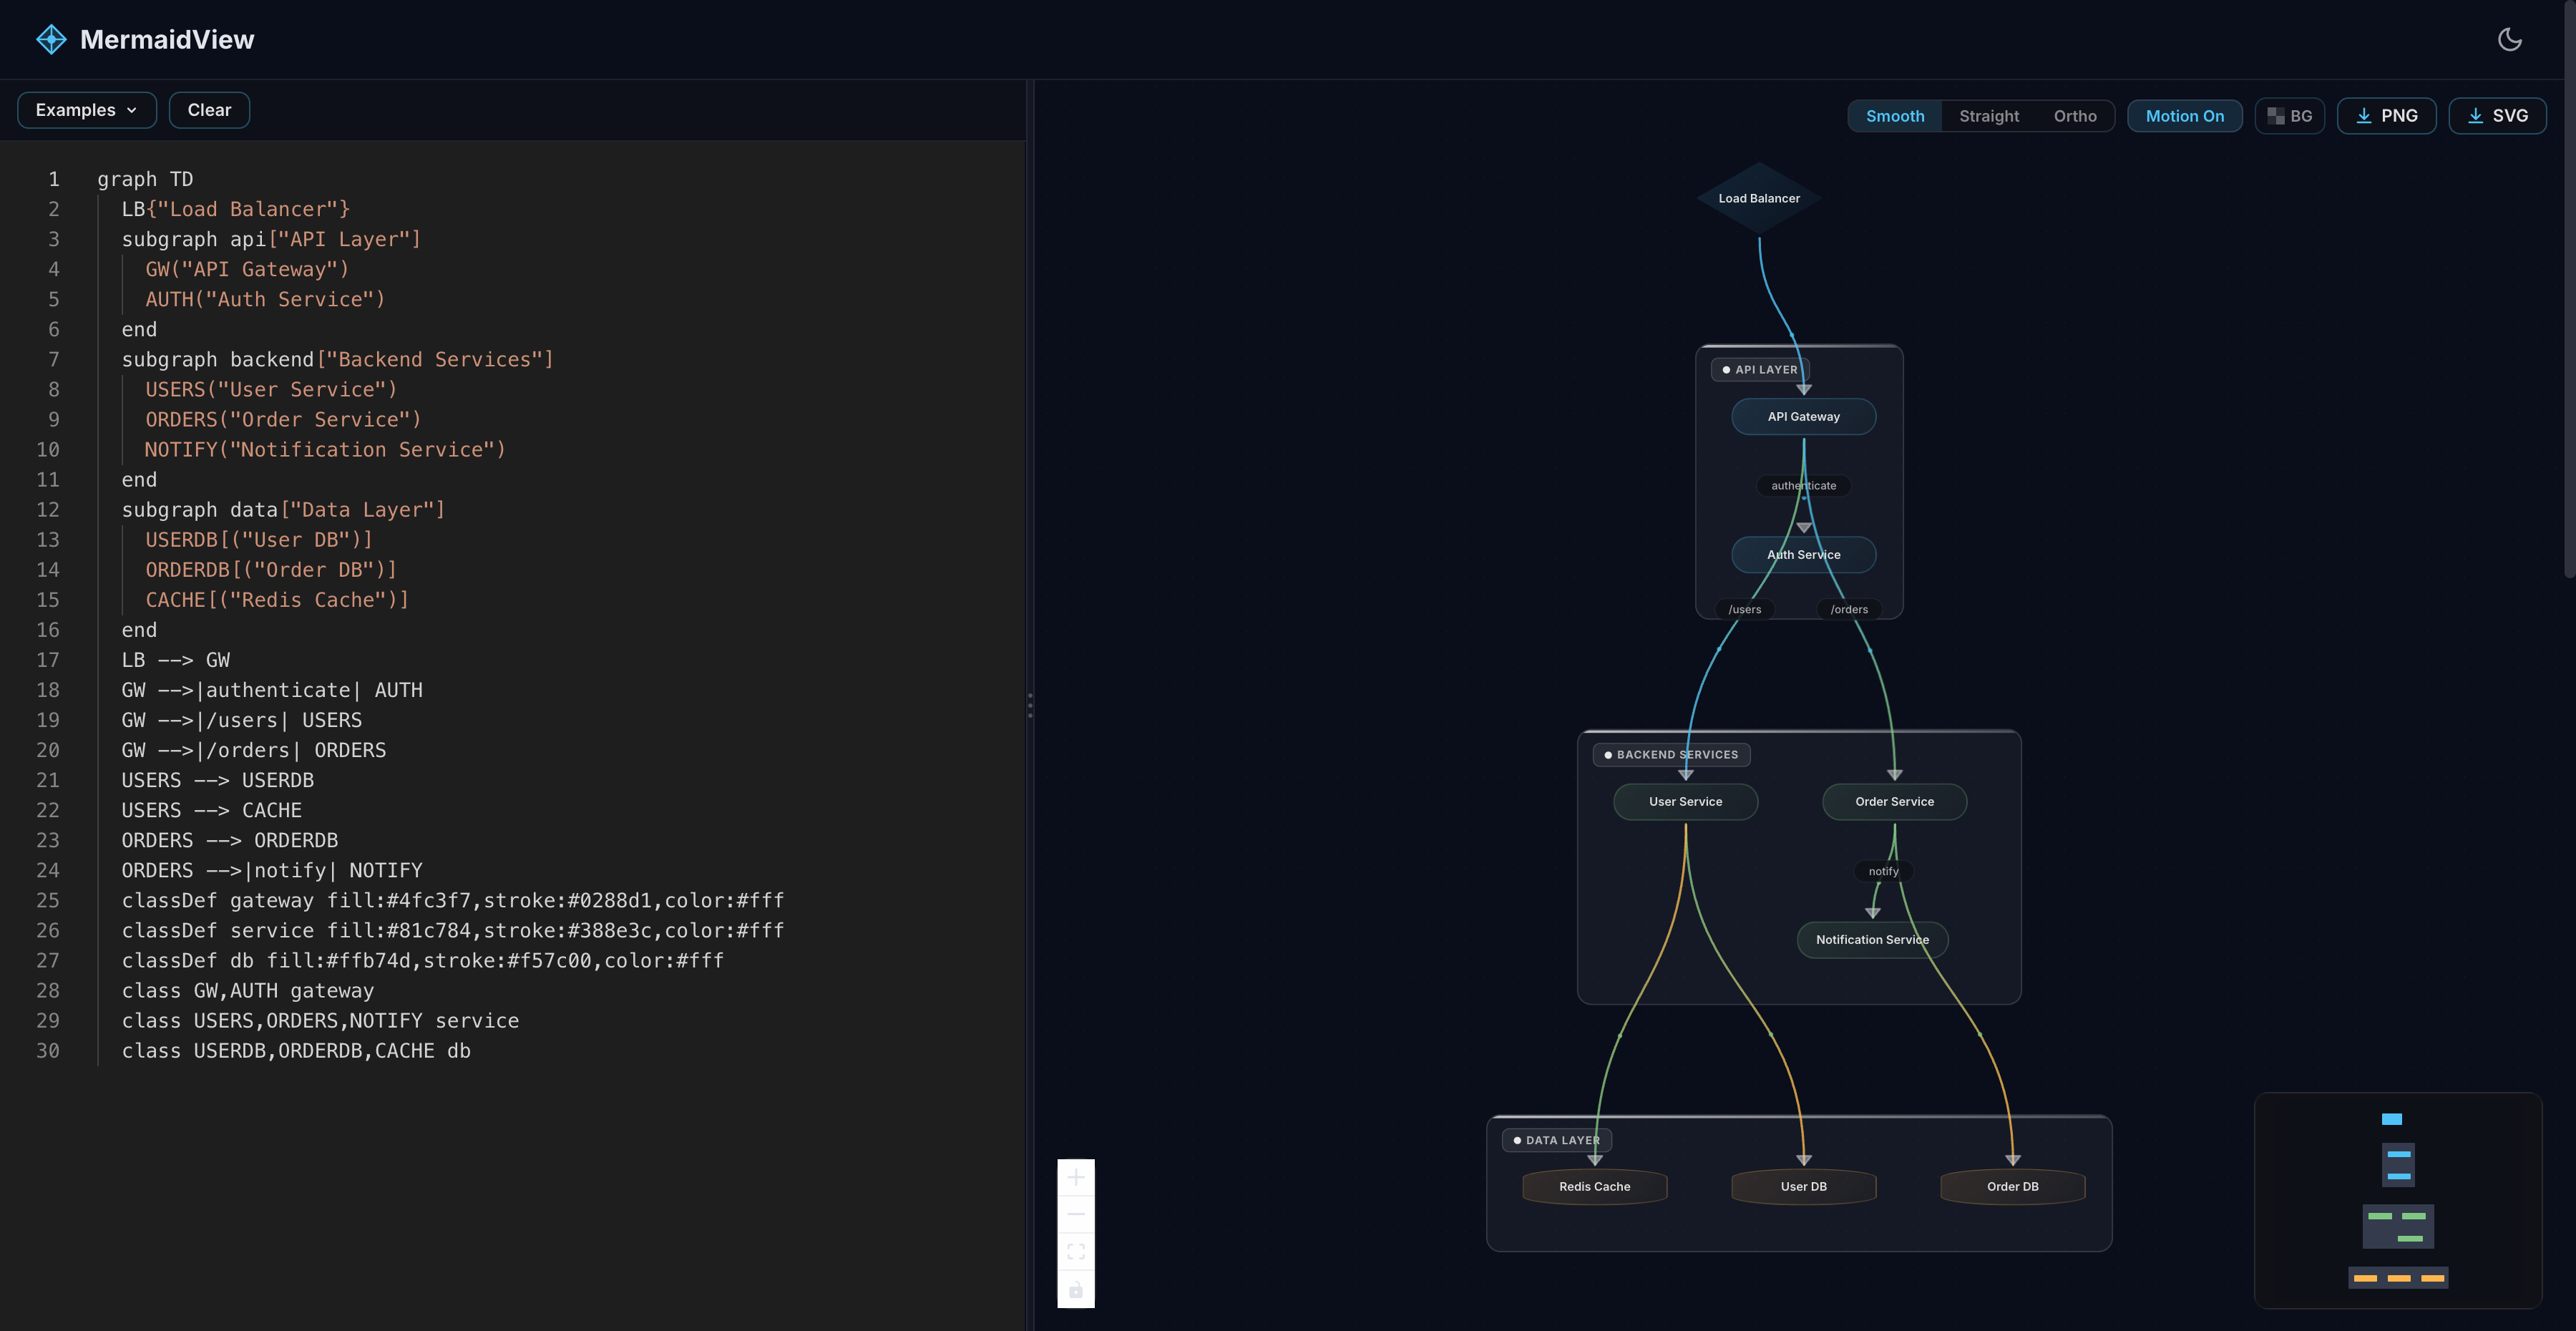Click the SVG download arrow icon

(2475, 116)
